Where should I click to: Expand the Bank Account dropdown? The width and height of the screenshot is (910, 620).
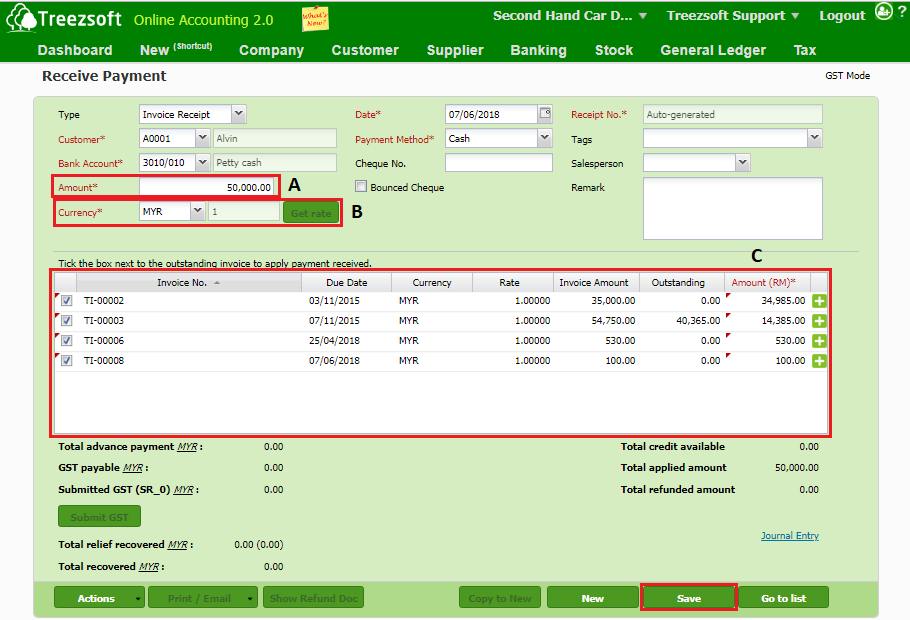[202, 163]
